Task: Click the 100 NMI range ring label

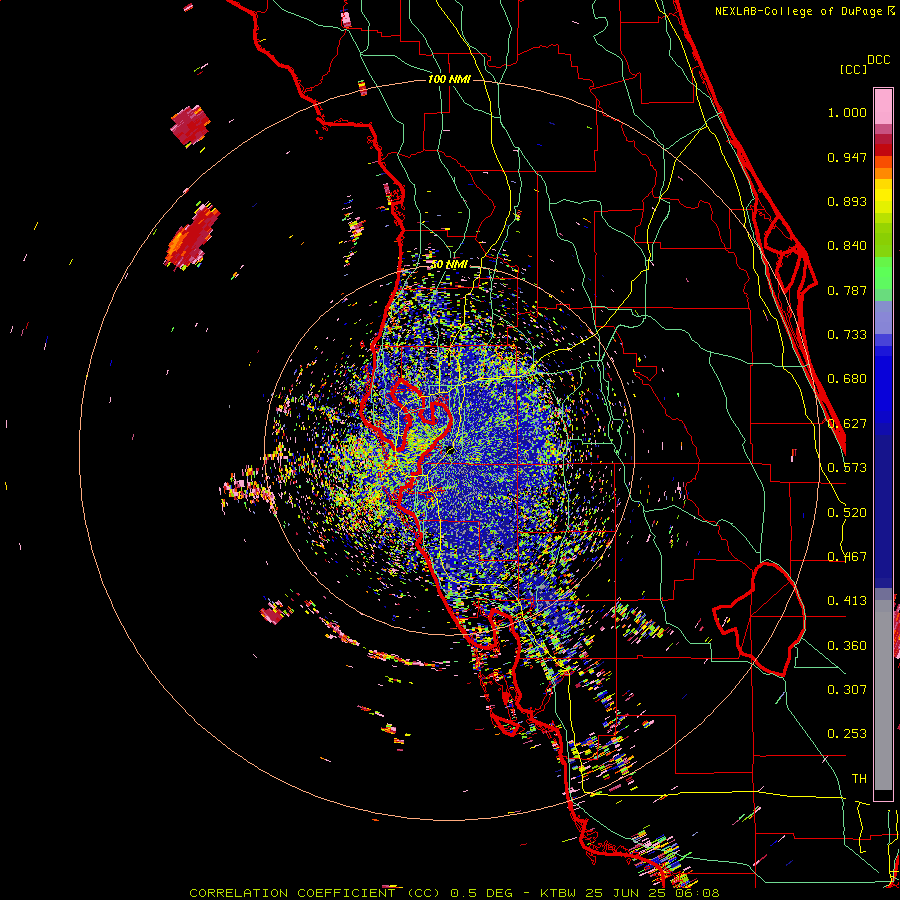Action: click(449, 79)
